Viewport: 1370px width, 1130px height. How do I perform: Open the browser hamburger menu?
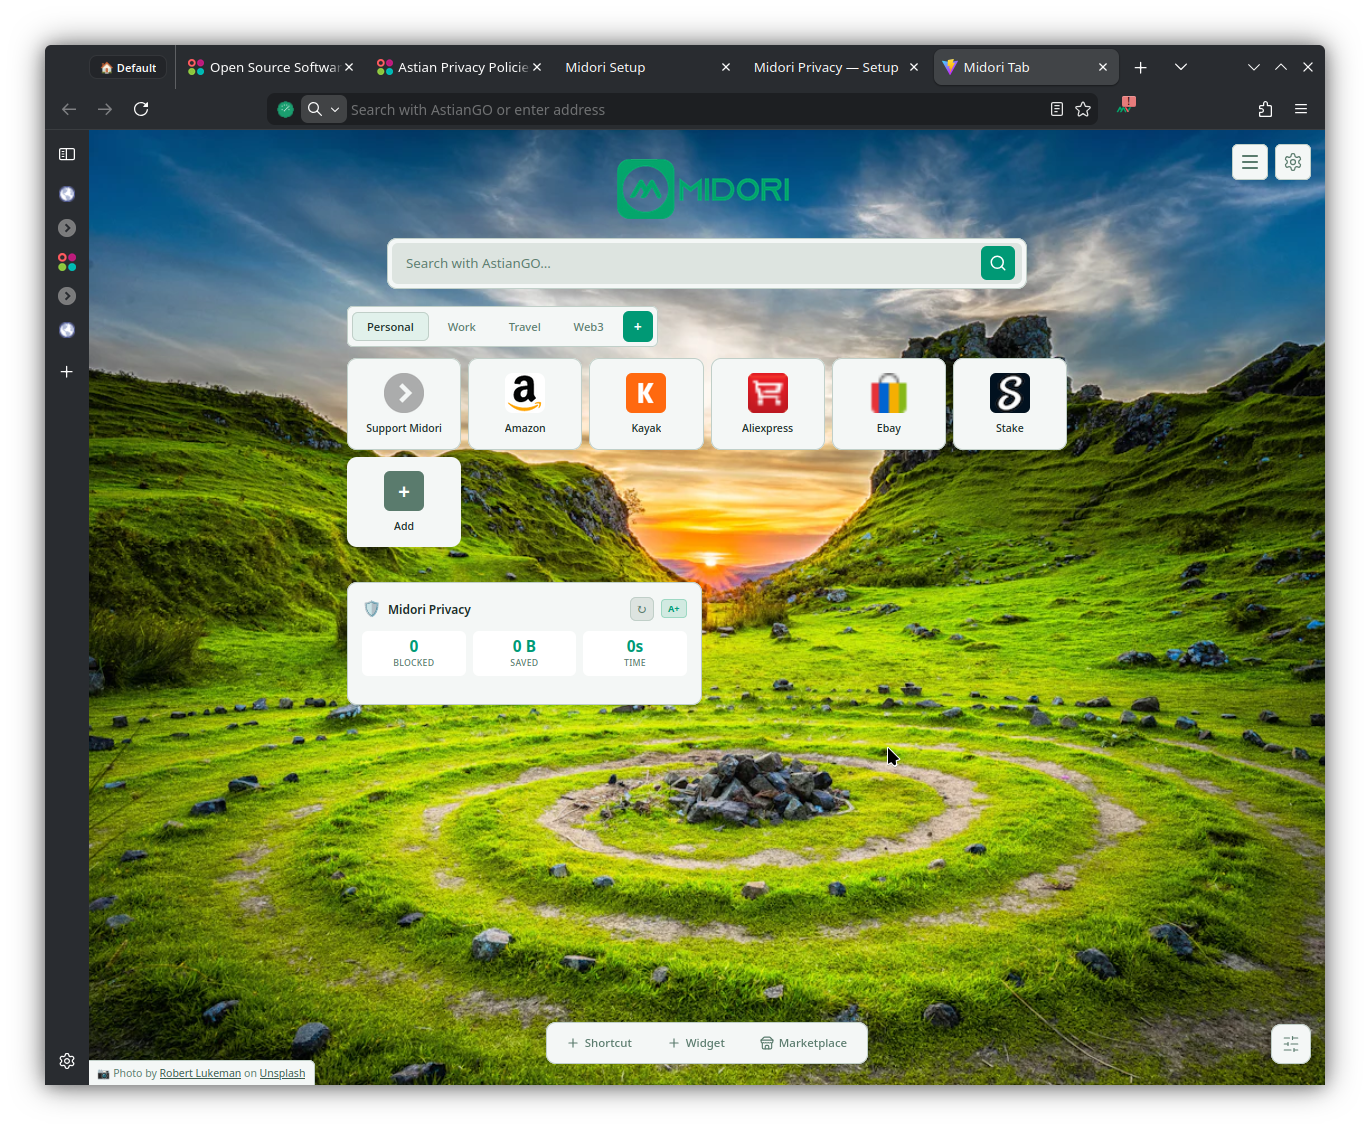tap(1301, 109)
